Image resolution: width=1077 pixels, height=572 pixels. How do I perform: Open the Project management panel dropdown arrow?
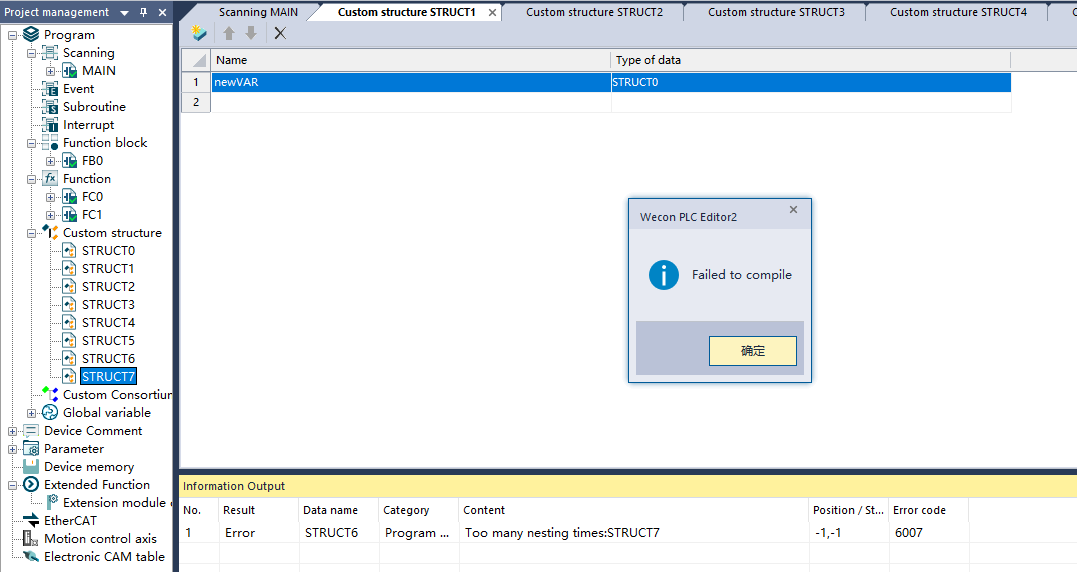(123, 12)
